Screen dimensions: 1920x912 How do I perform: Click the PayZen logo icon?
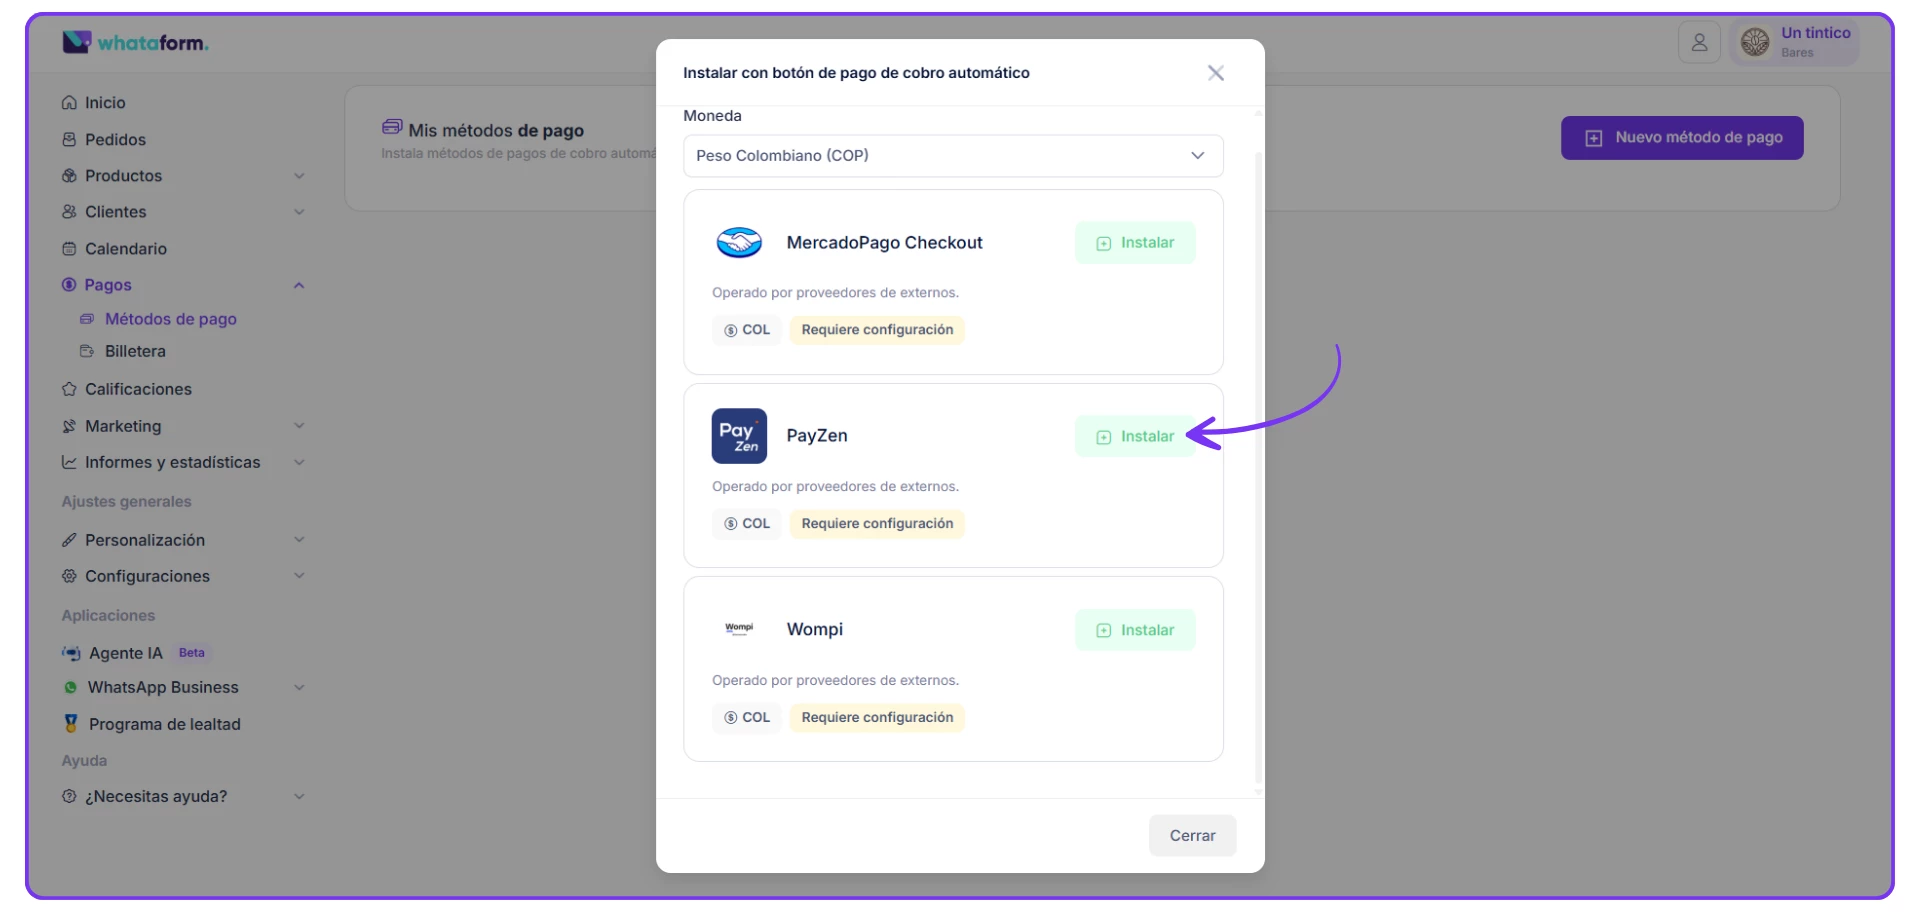point(739,436)
